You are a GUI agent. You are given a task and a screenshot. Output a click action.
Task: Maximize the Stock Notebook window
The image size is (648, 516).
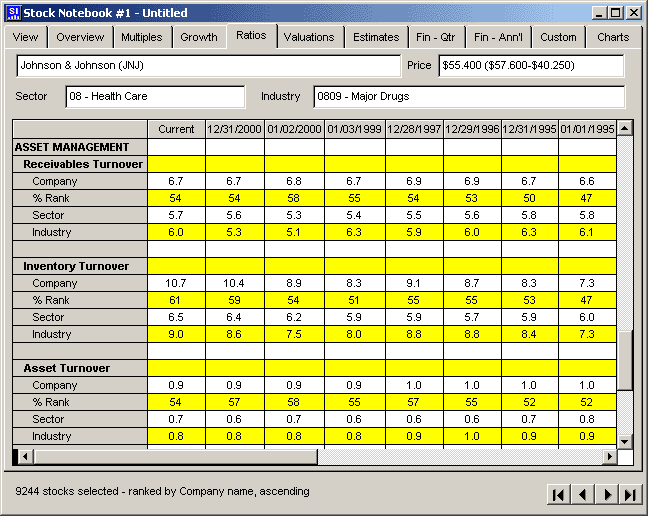click(615, 13)
